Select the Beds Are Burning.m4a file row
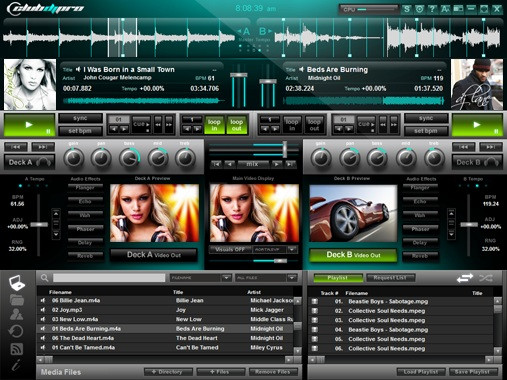507x380 pixels. [x=165, y=329]
